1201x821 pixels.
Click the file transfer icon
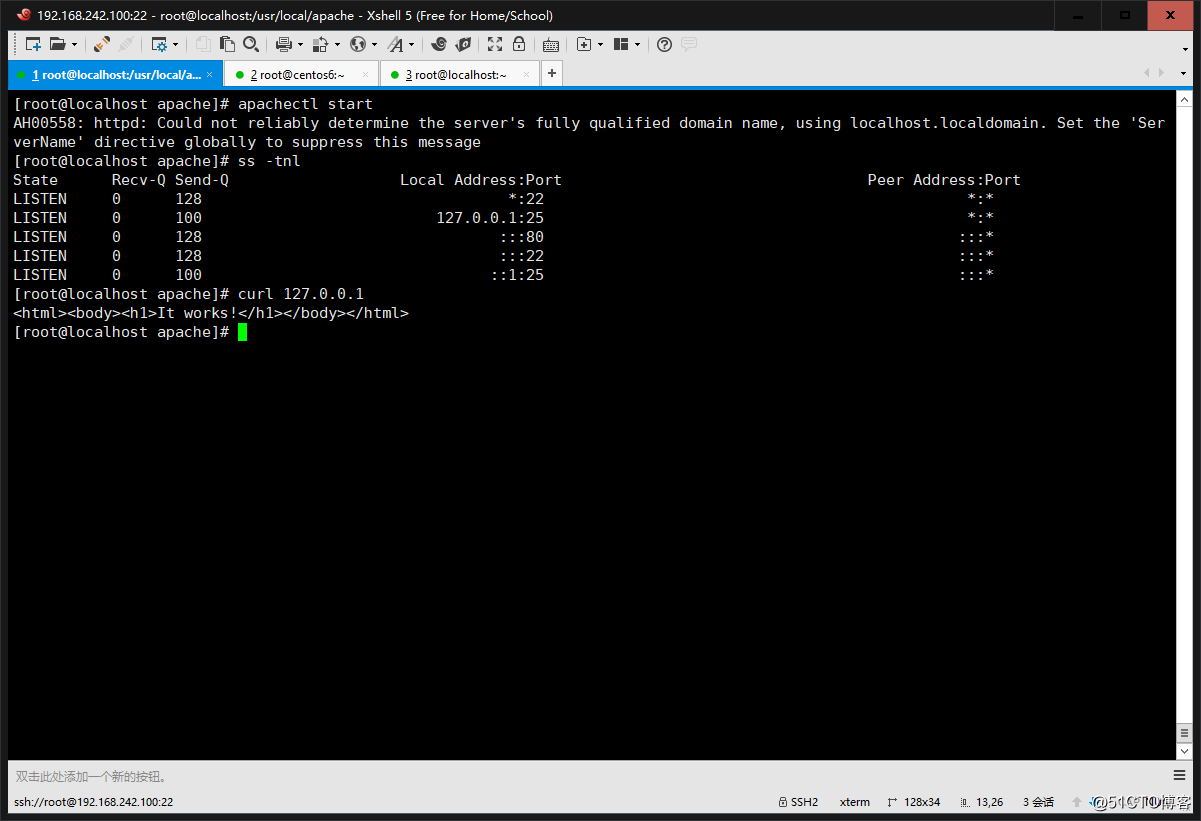coord(321,44)
